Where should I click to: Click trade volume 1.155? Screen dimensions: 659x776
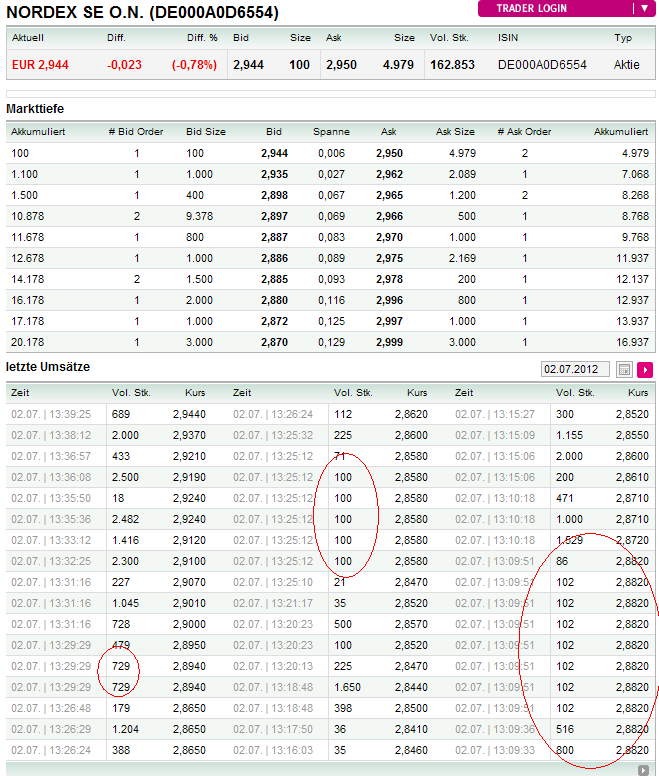point(569,435)
